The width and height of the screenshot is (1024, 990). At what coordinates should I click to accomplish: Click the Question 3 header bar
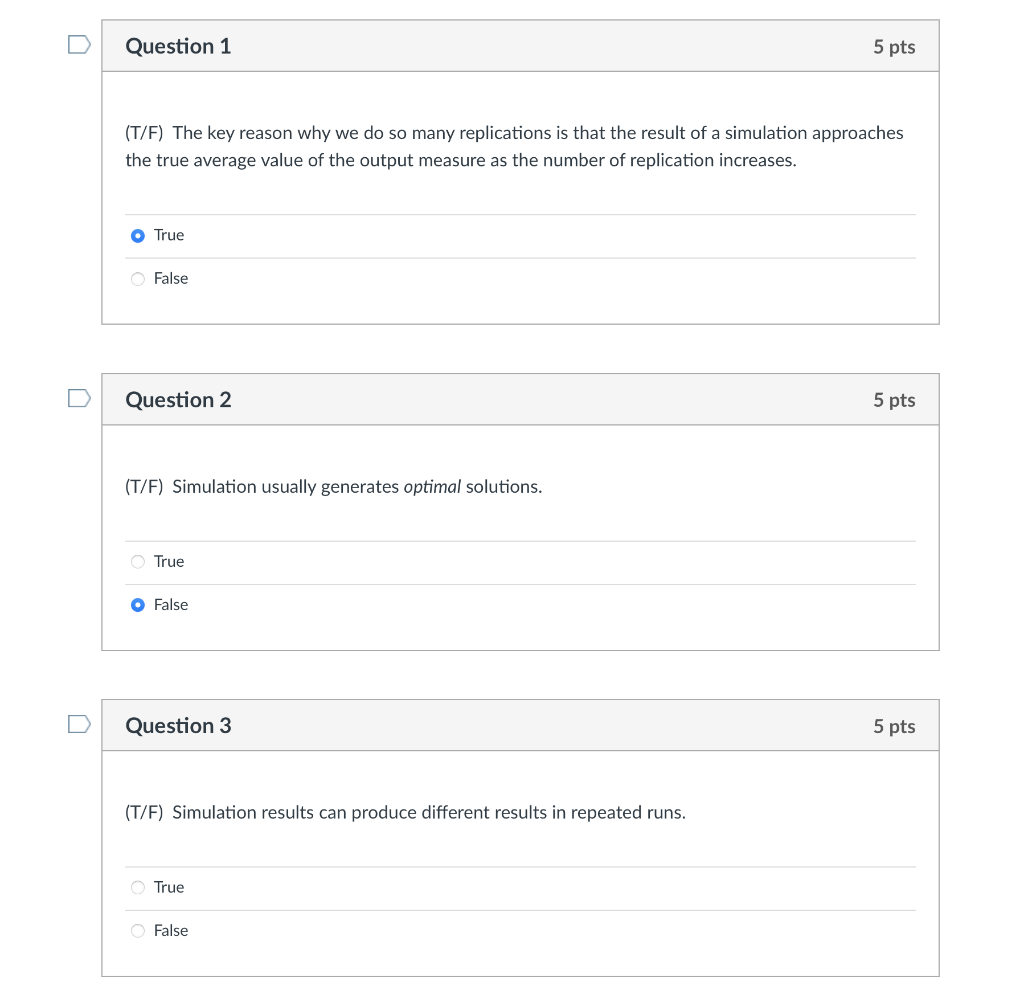178,725
